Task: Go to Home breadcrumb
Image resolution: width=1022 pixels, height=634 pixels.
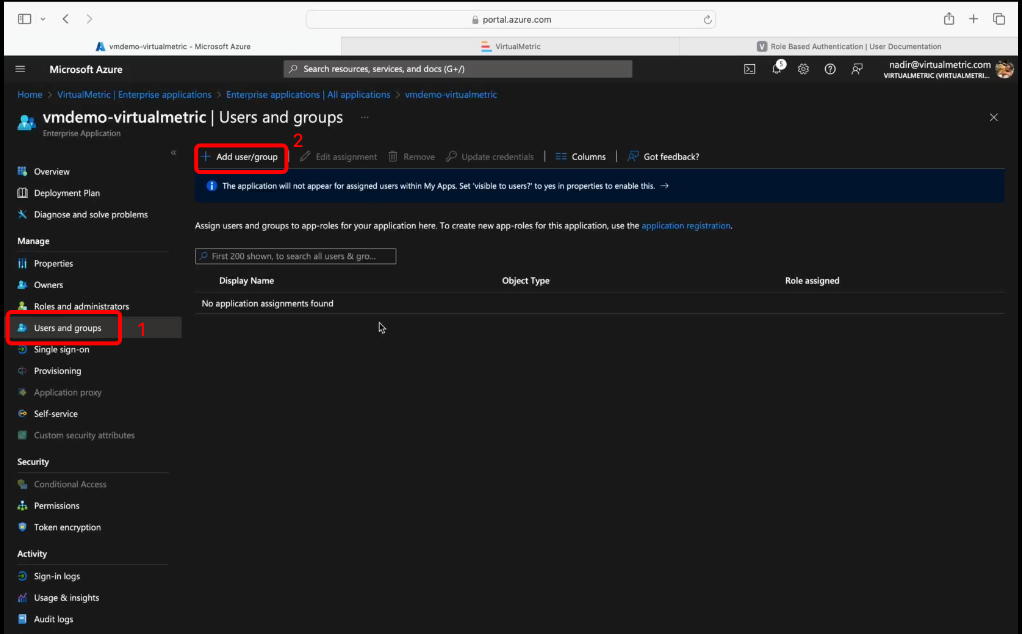Action: tap(29, 94)
